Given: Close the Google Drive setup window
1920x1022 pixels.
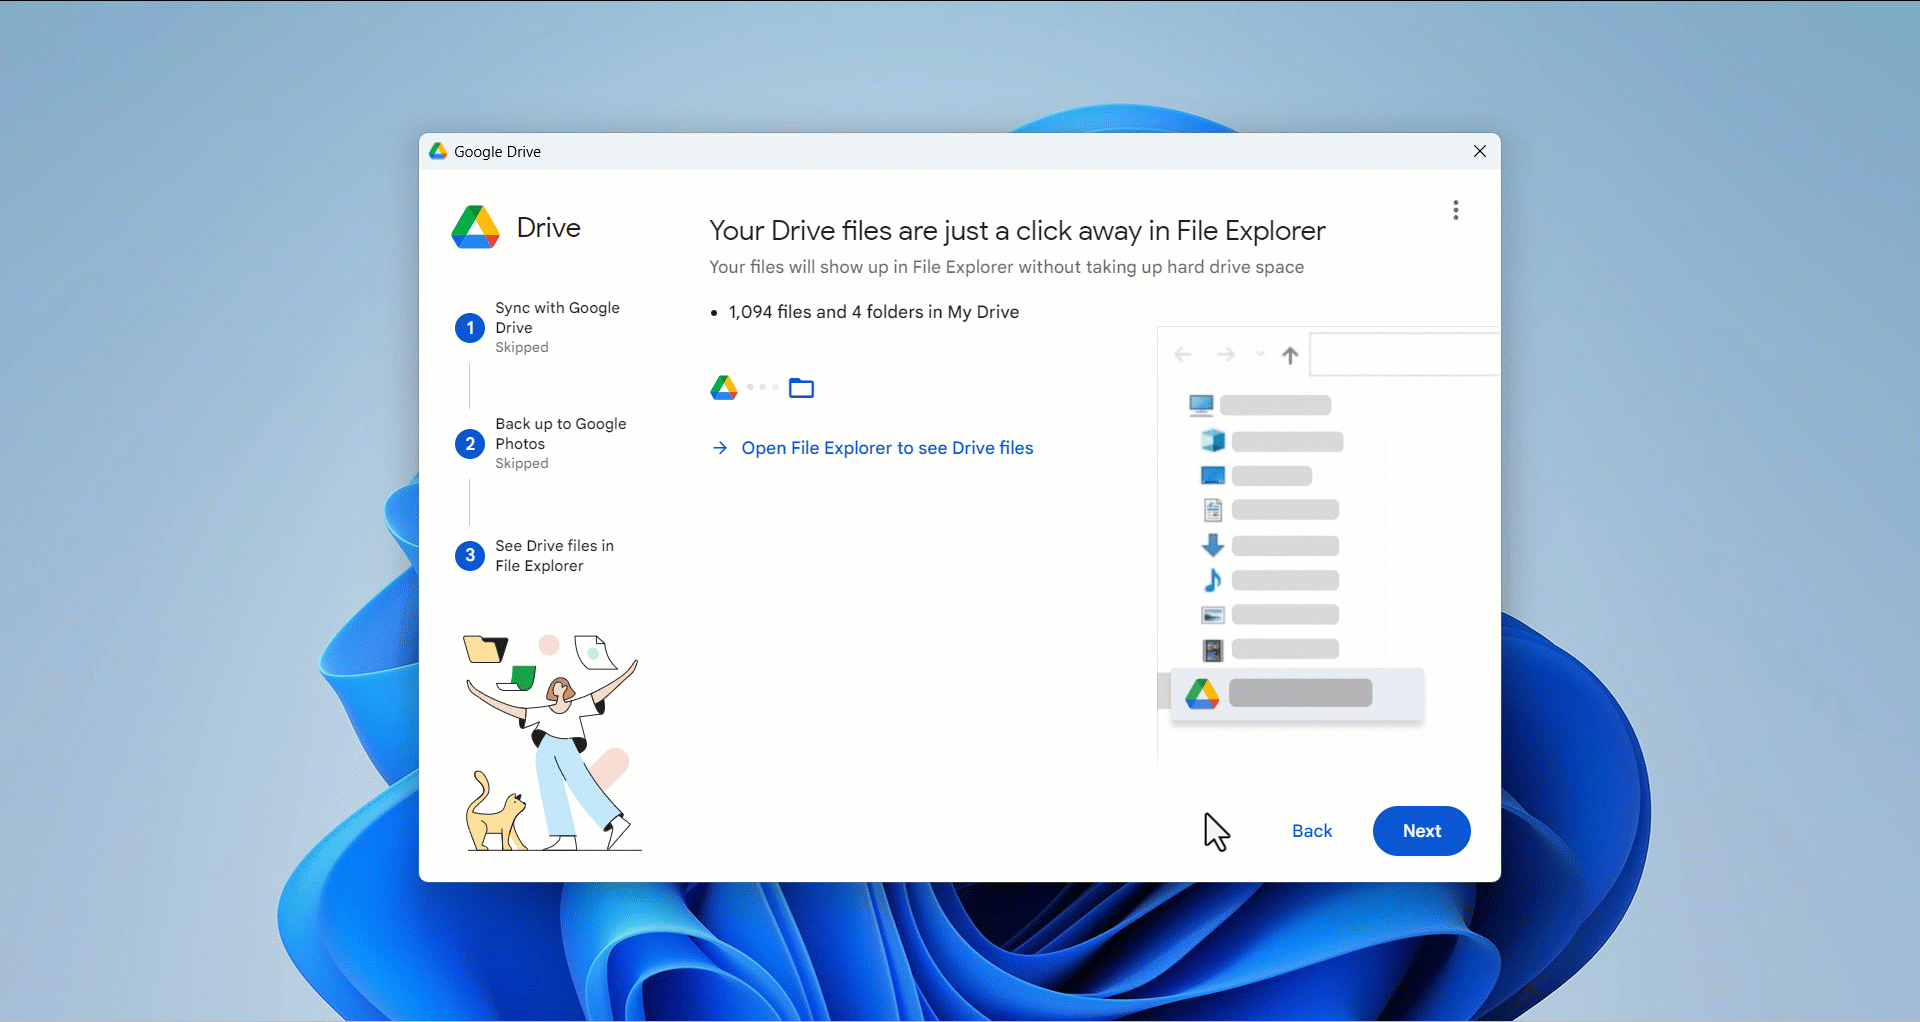Looking at the screenshot, I should [1480, 151].
